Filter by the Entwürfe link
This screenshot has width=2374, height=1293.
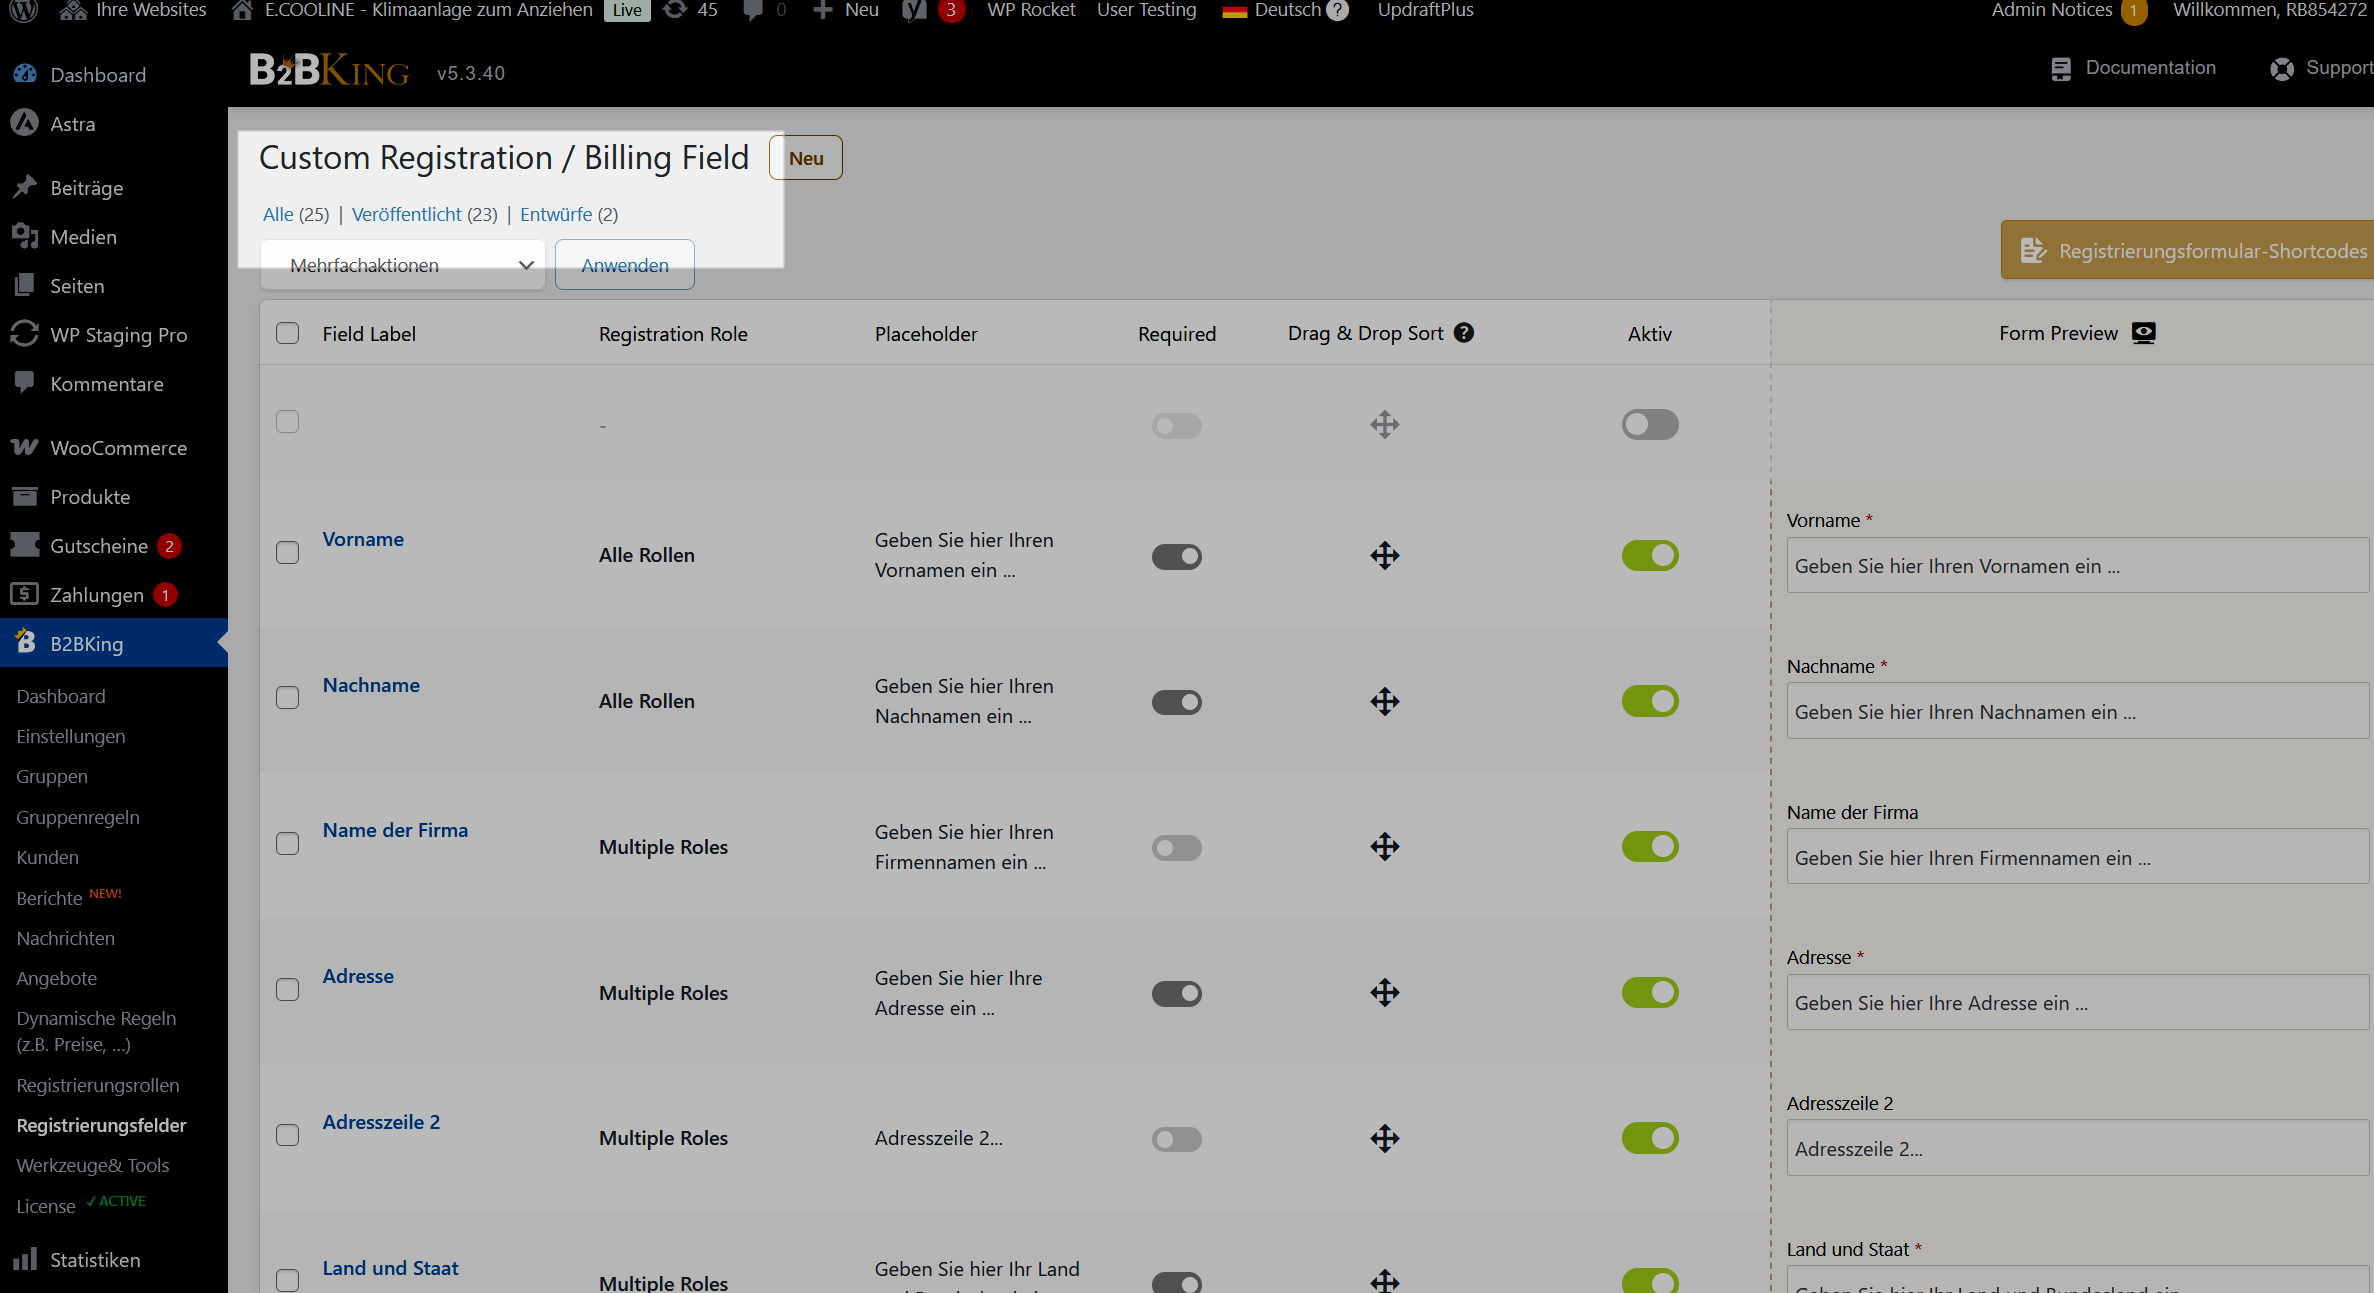pyautogui.click(x=556, y=214)
